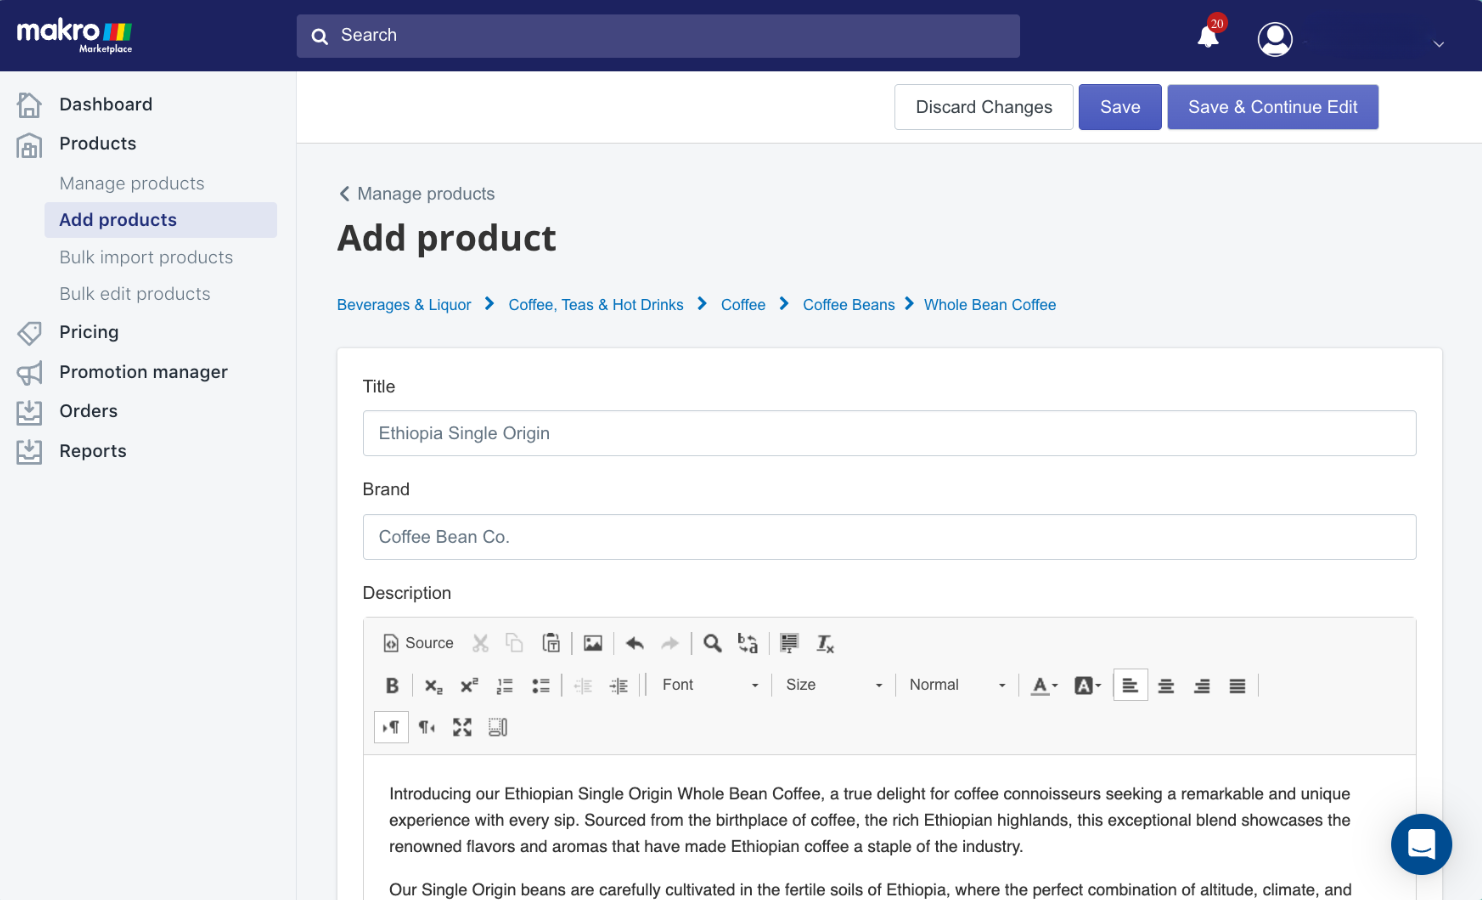
Task: Open the notifications bell
Action: [x=1209, y=36]
